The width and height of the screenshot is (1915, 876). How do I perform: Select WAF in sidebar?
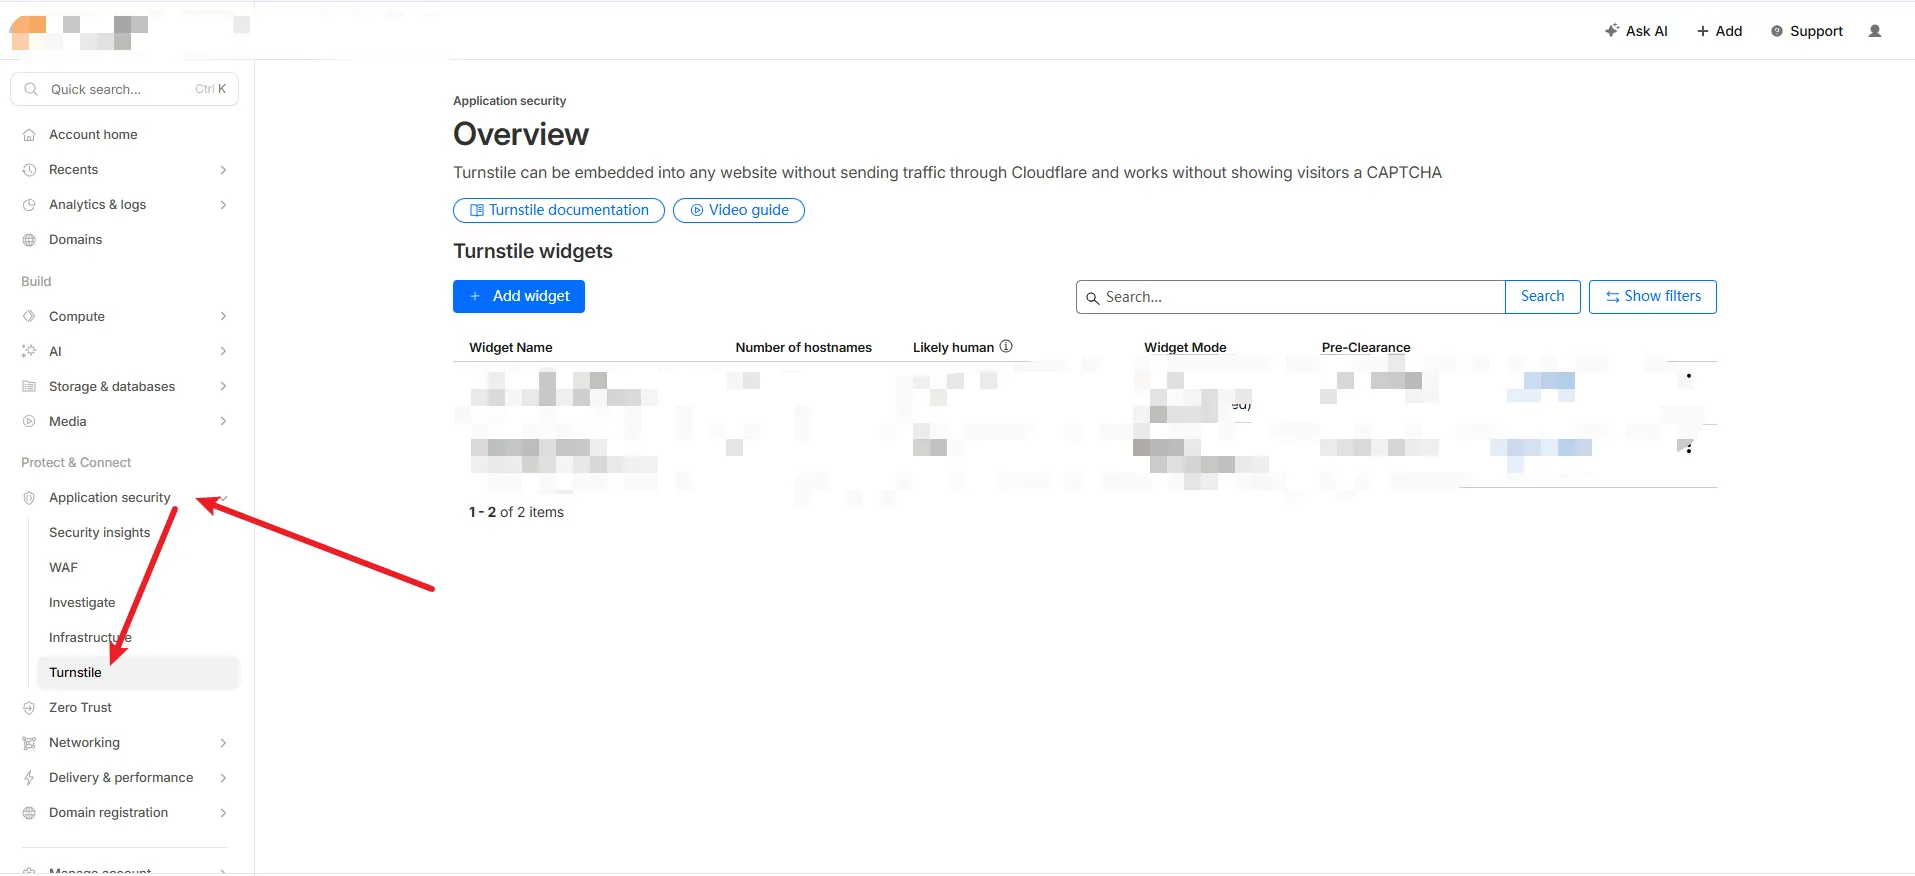click(x=63, y=568)
